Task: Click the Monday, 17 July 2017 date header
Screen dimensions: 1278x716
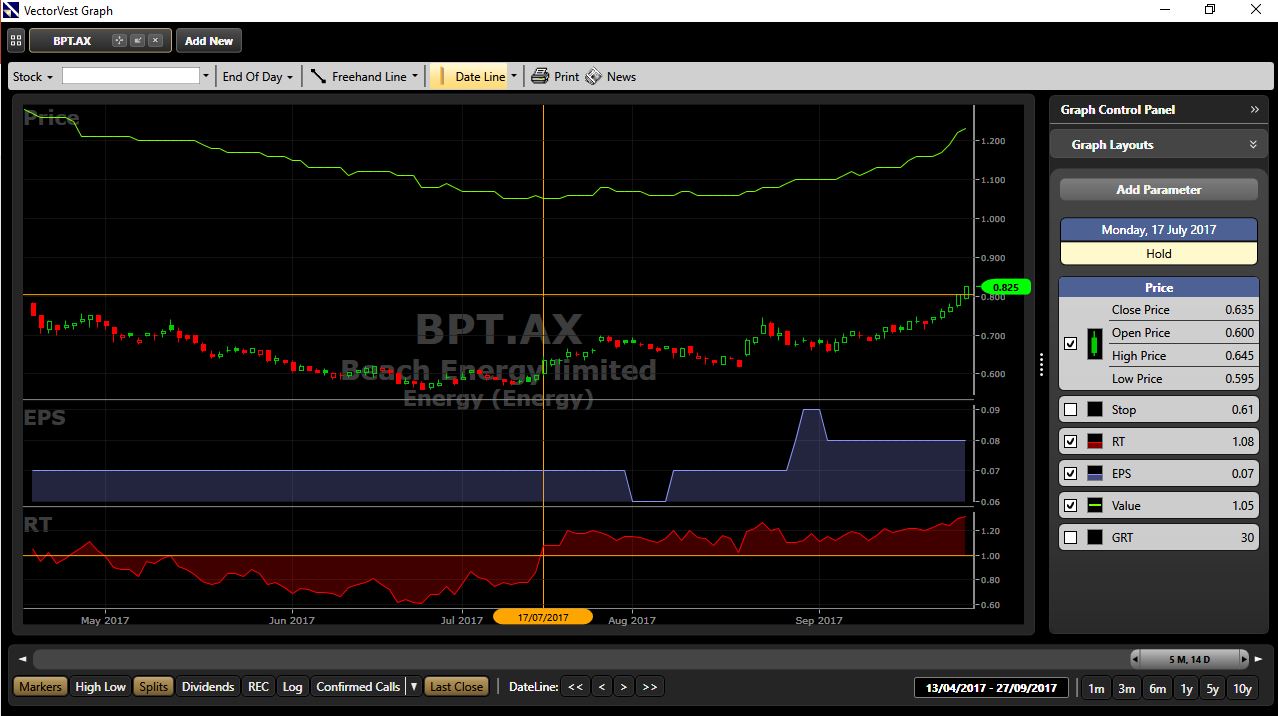Action: point(1159,230)
